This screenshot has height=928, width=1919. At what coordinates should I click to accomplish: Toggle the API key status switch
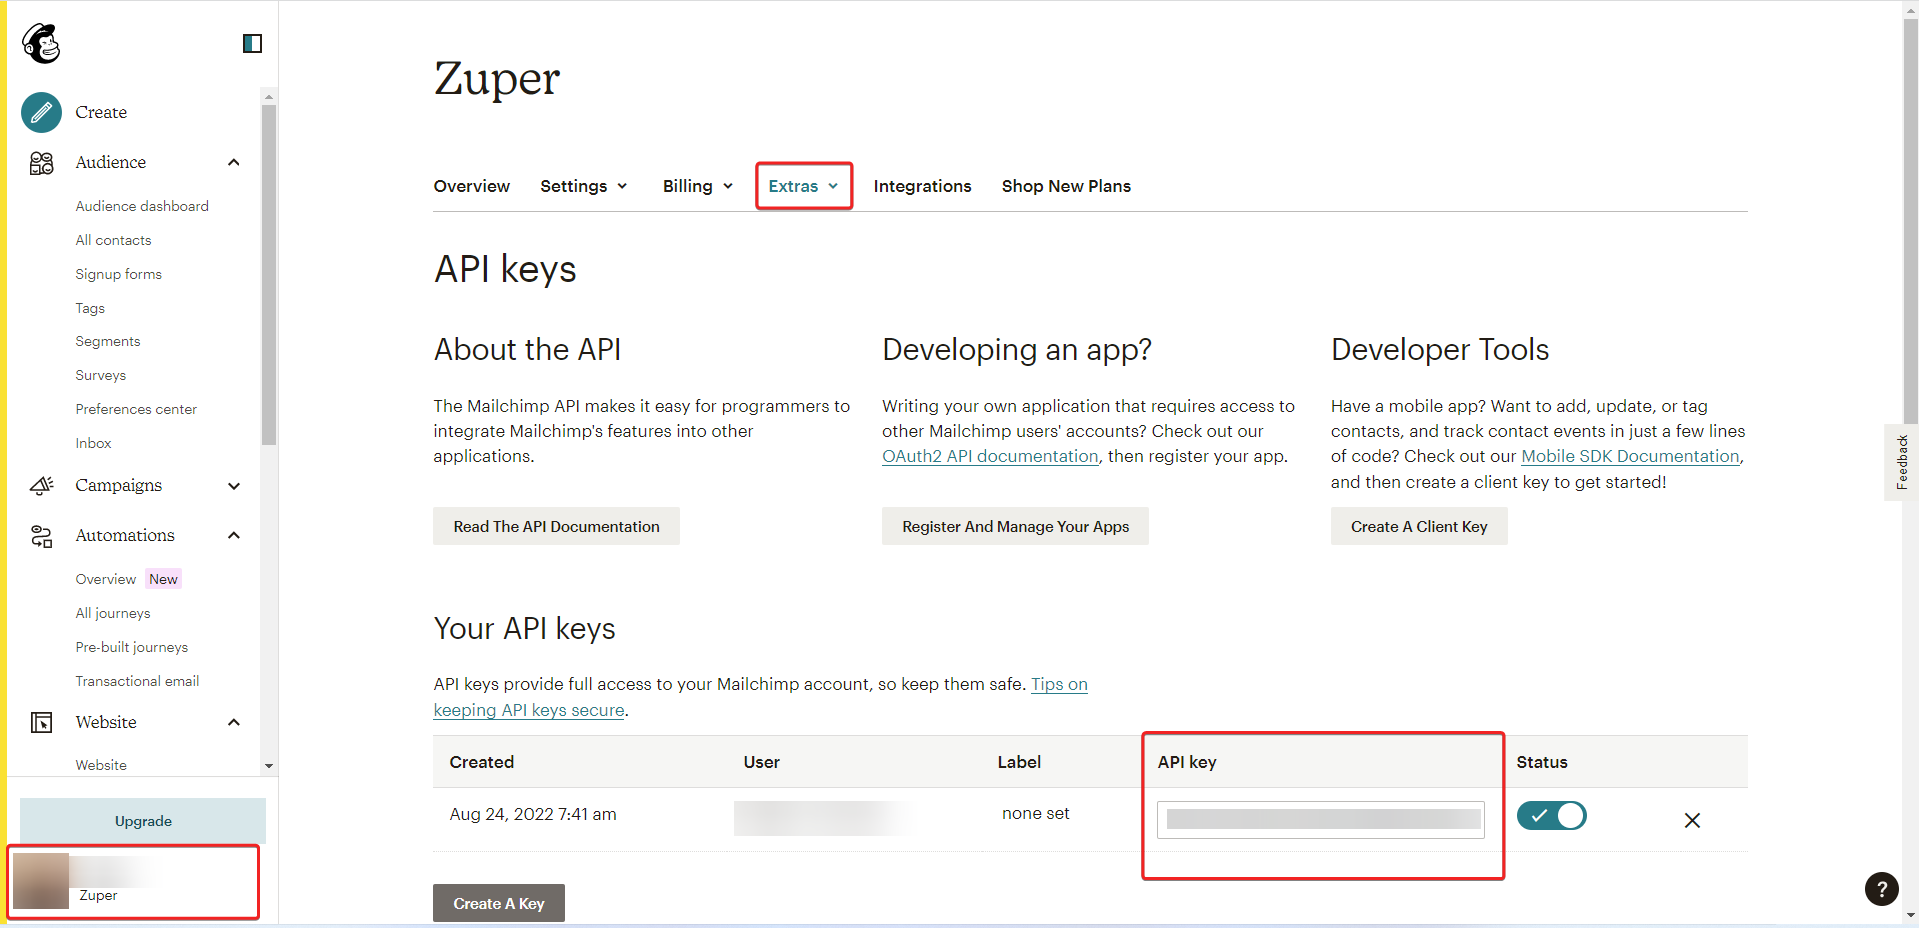(1551, 816)
